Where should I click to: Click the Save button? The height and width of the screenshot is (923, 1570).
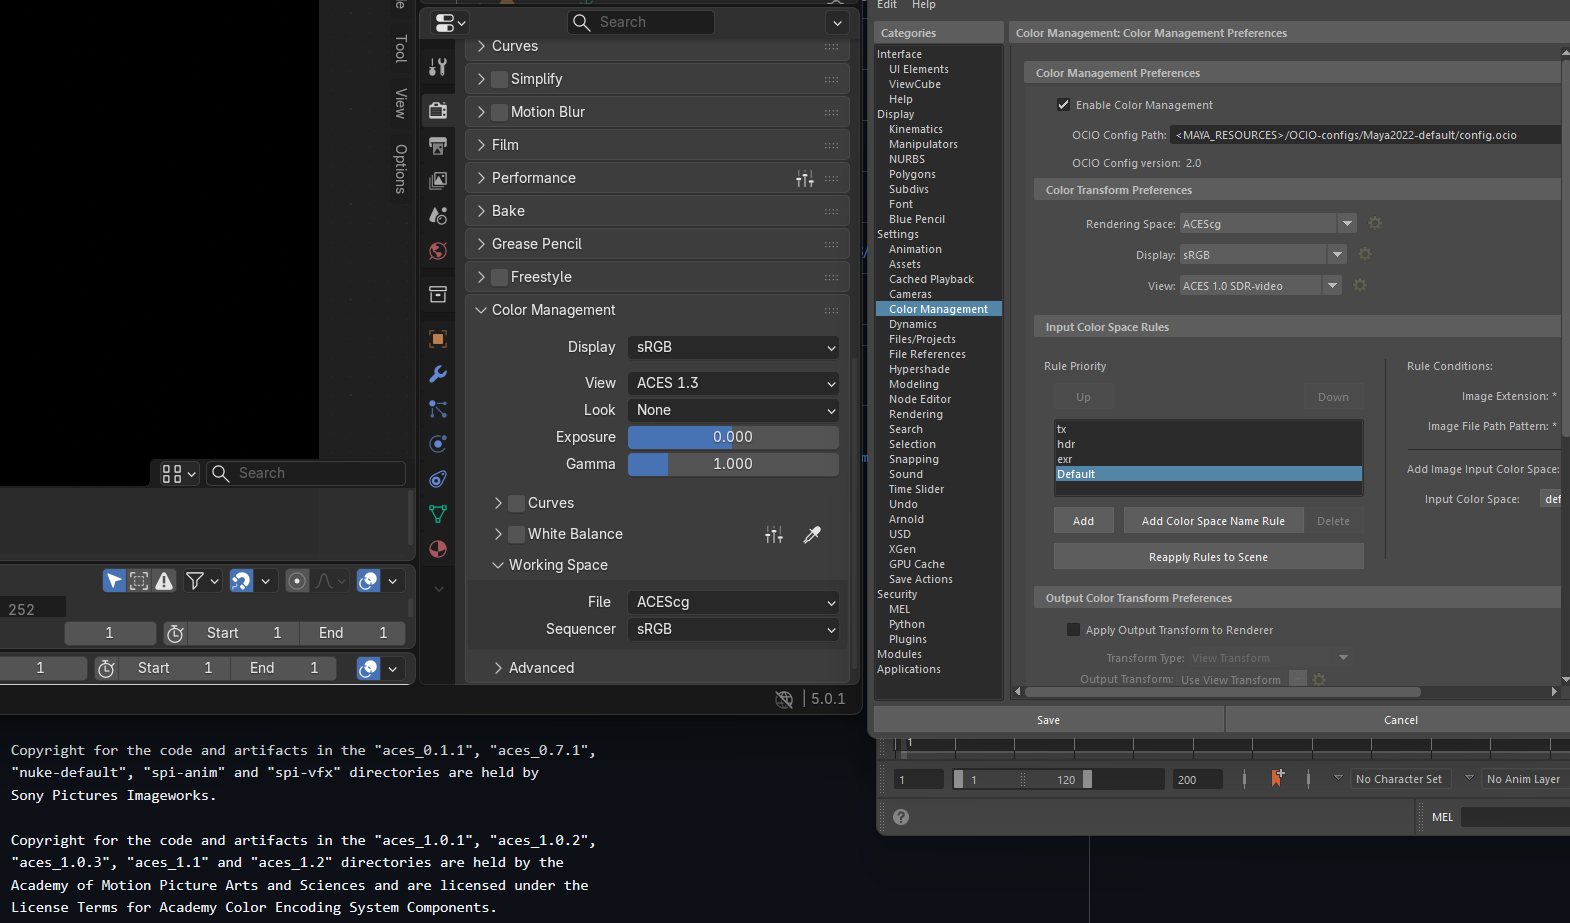tap(1048, 720)
